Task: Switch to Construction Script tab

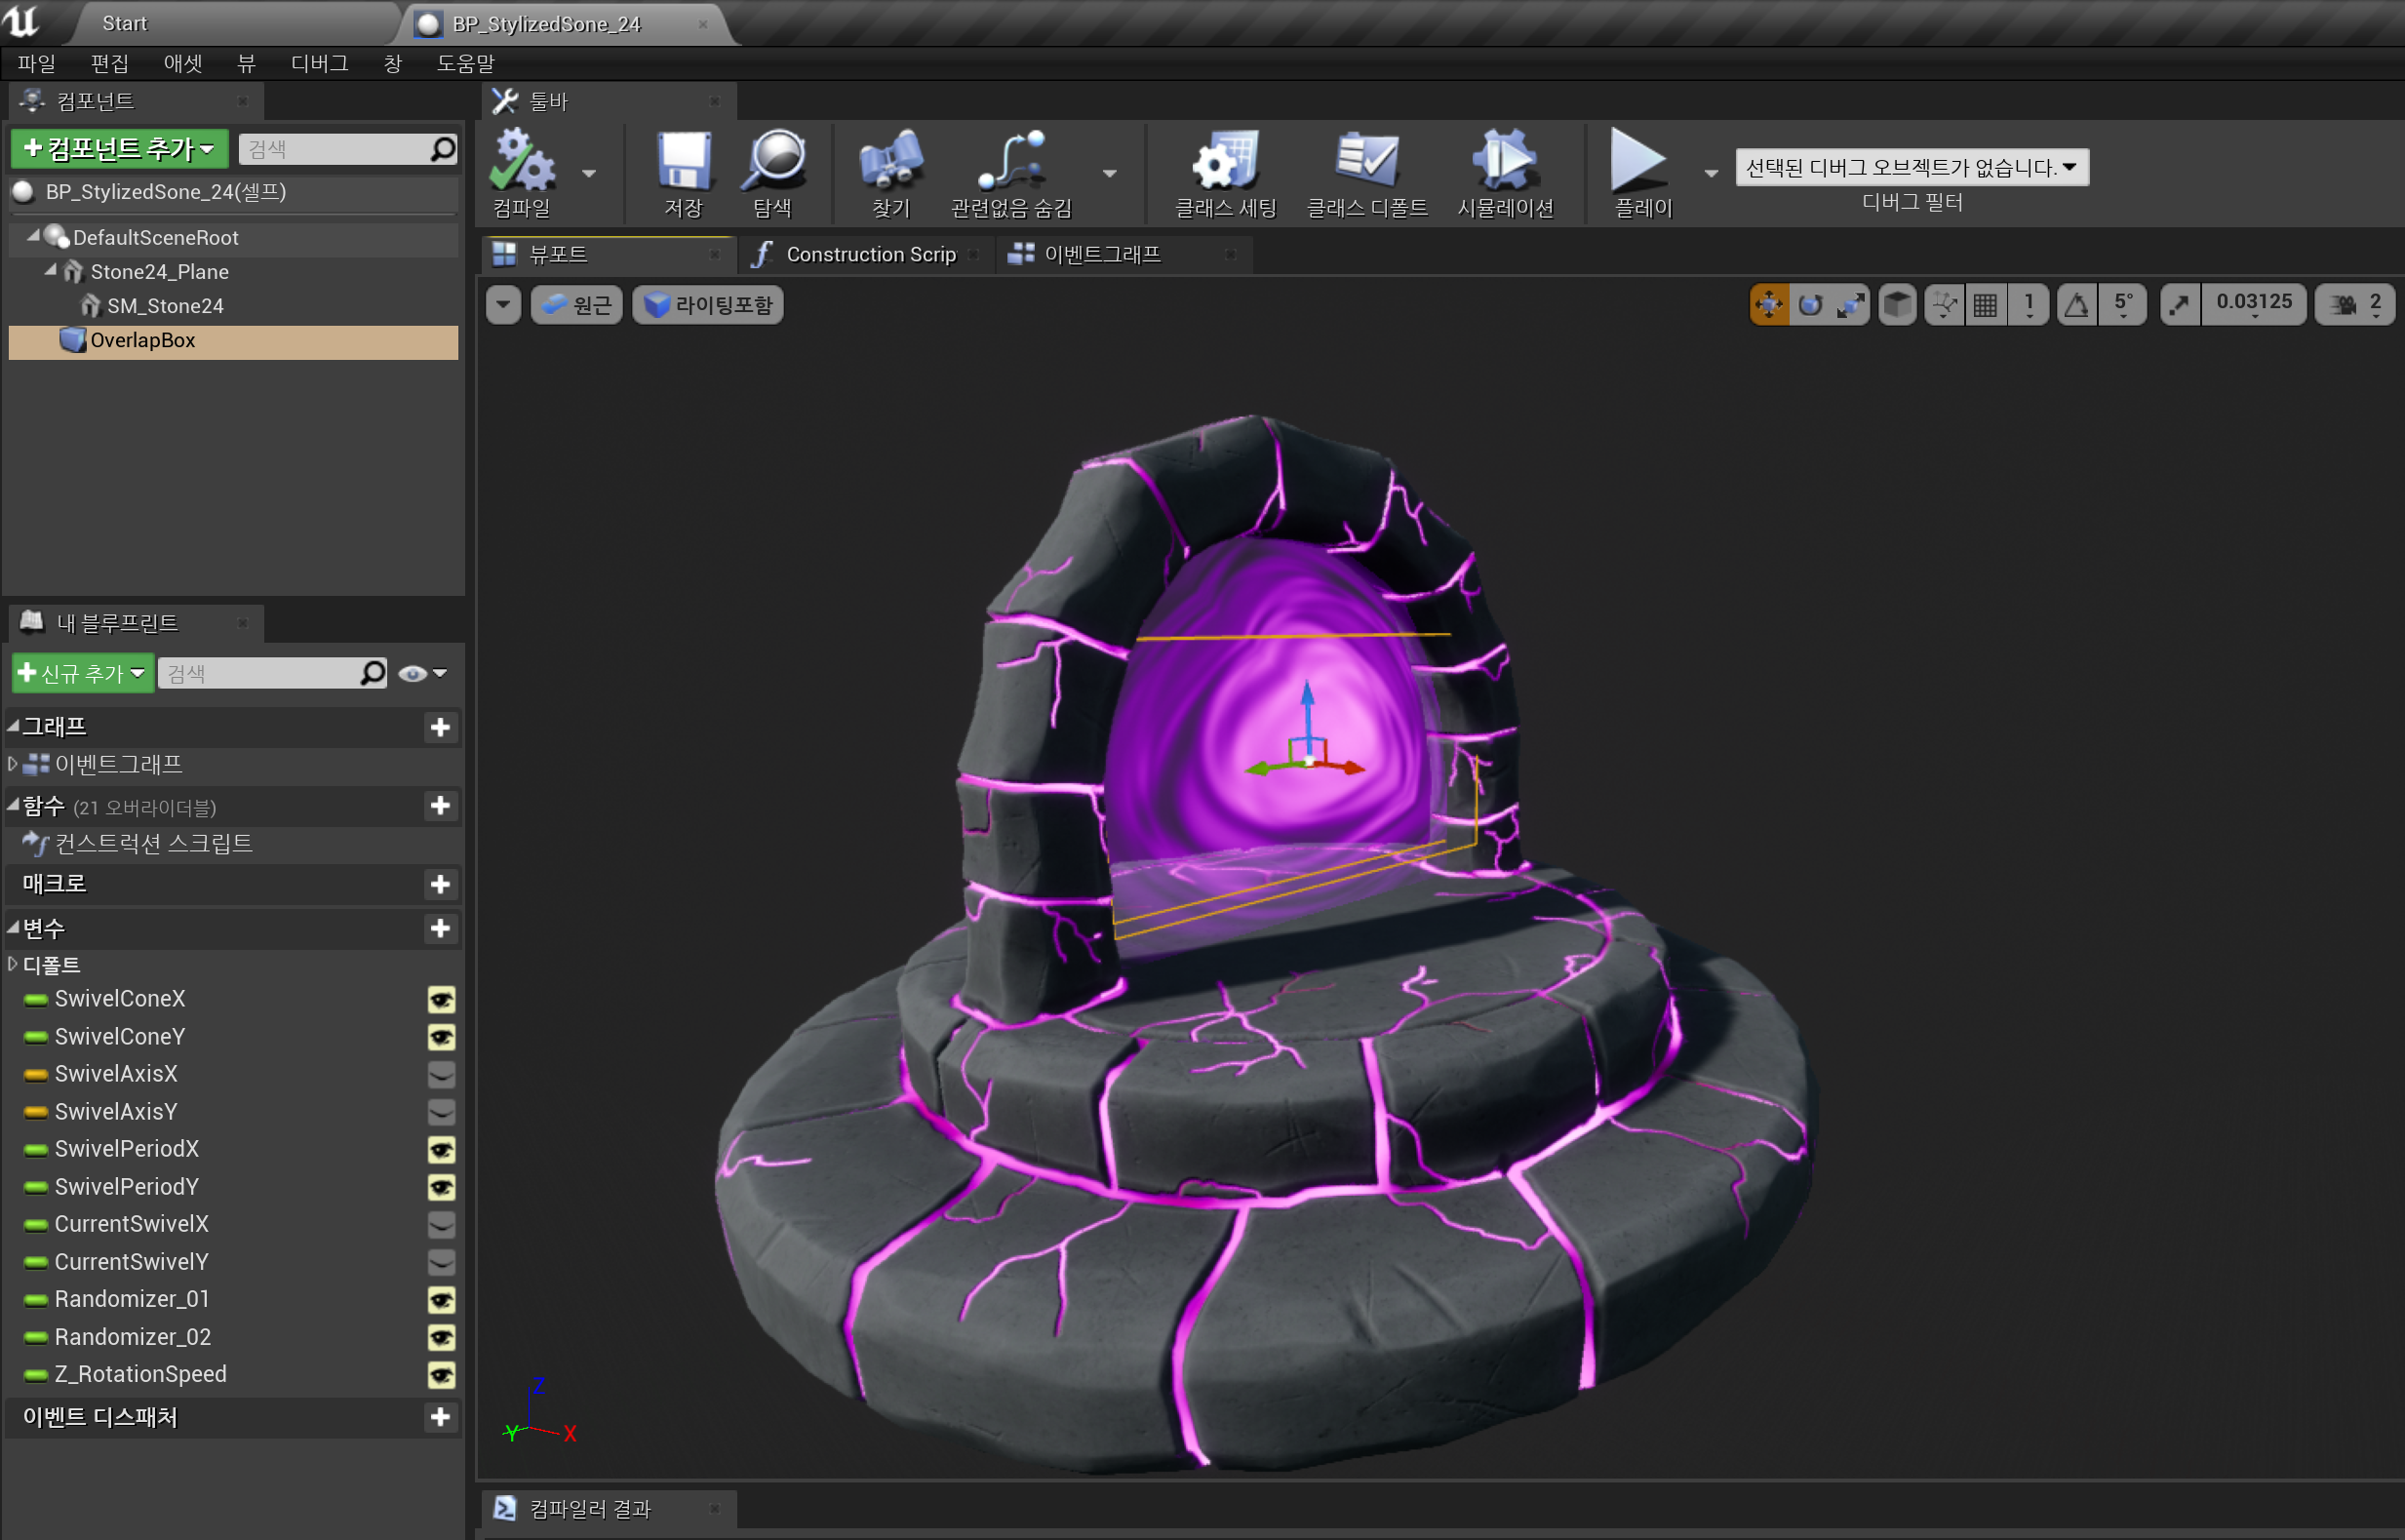Action: click(870, 254)
